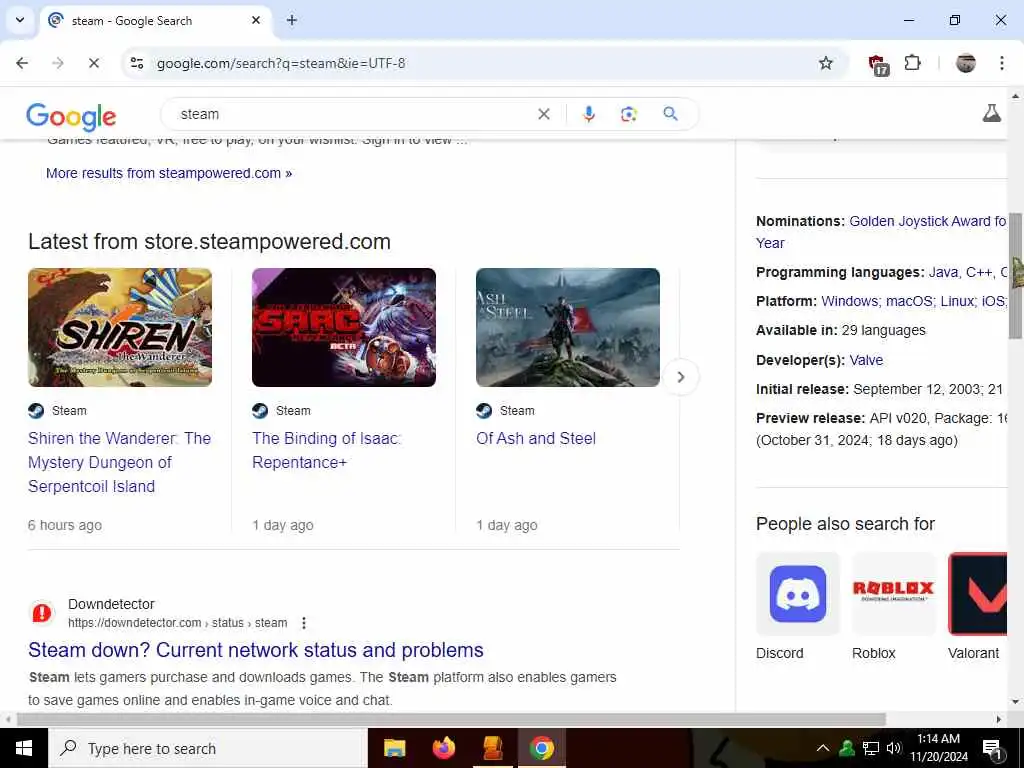Click the Downdetector site icon
The image size is (1024, 768).
(42, 613)
